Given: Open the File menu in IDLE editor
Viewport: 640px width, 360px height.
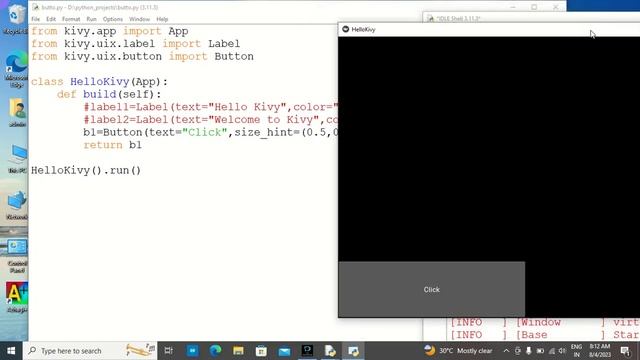Looking at the screenshot, I should click(36, 19).
